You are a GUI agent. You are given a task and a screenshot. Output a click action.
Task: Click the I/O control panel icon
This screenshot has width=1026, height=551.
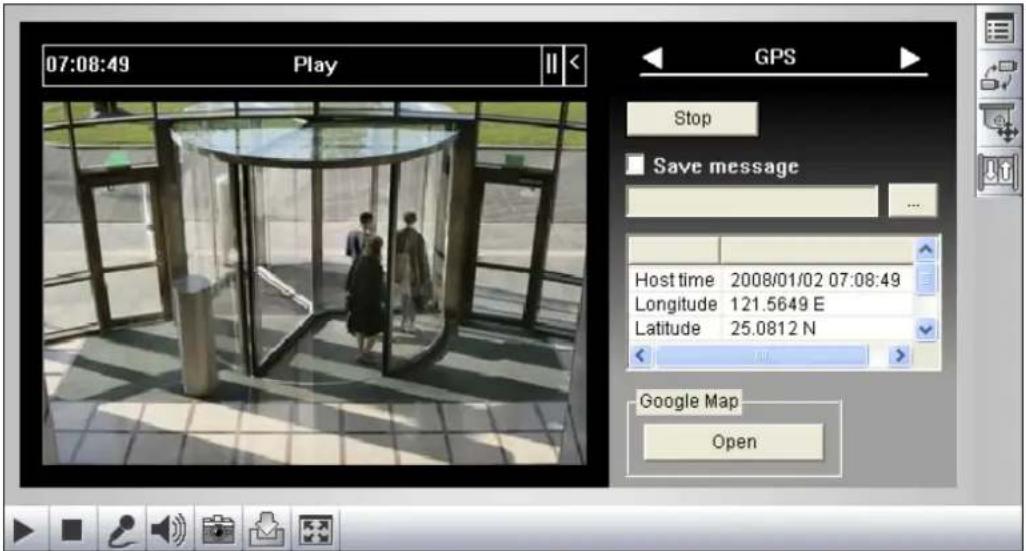click(999, 171)
